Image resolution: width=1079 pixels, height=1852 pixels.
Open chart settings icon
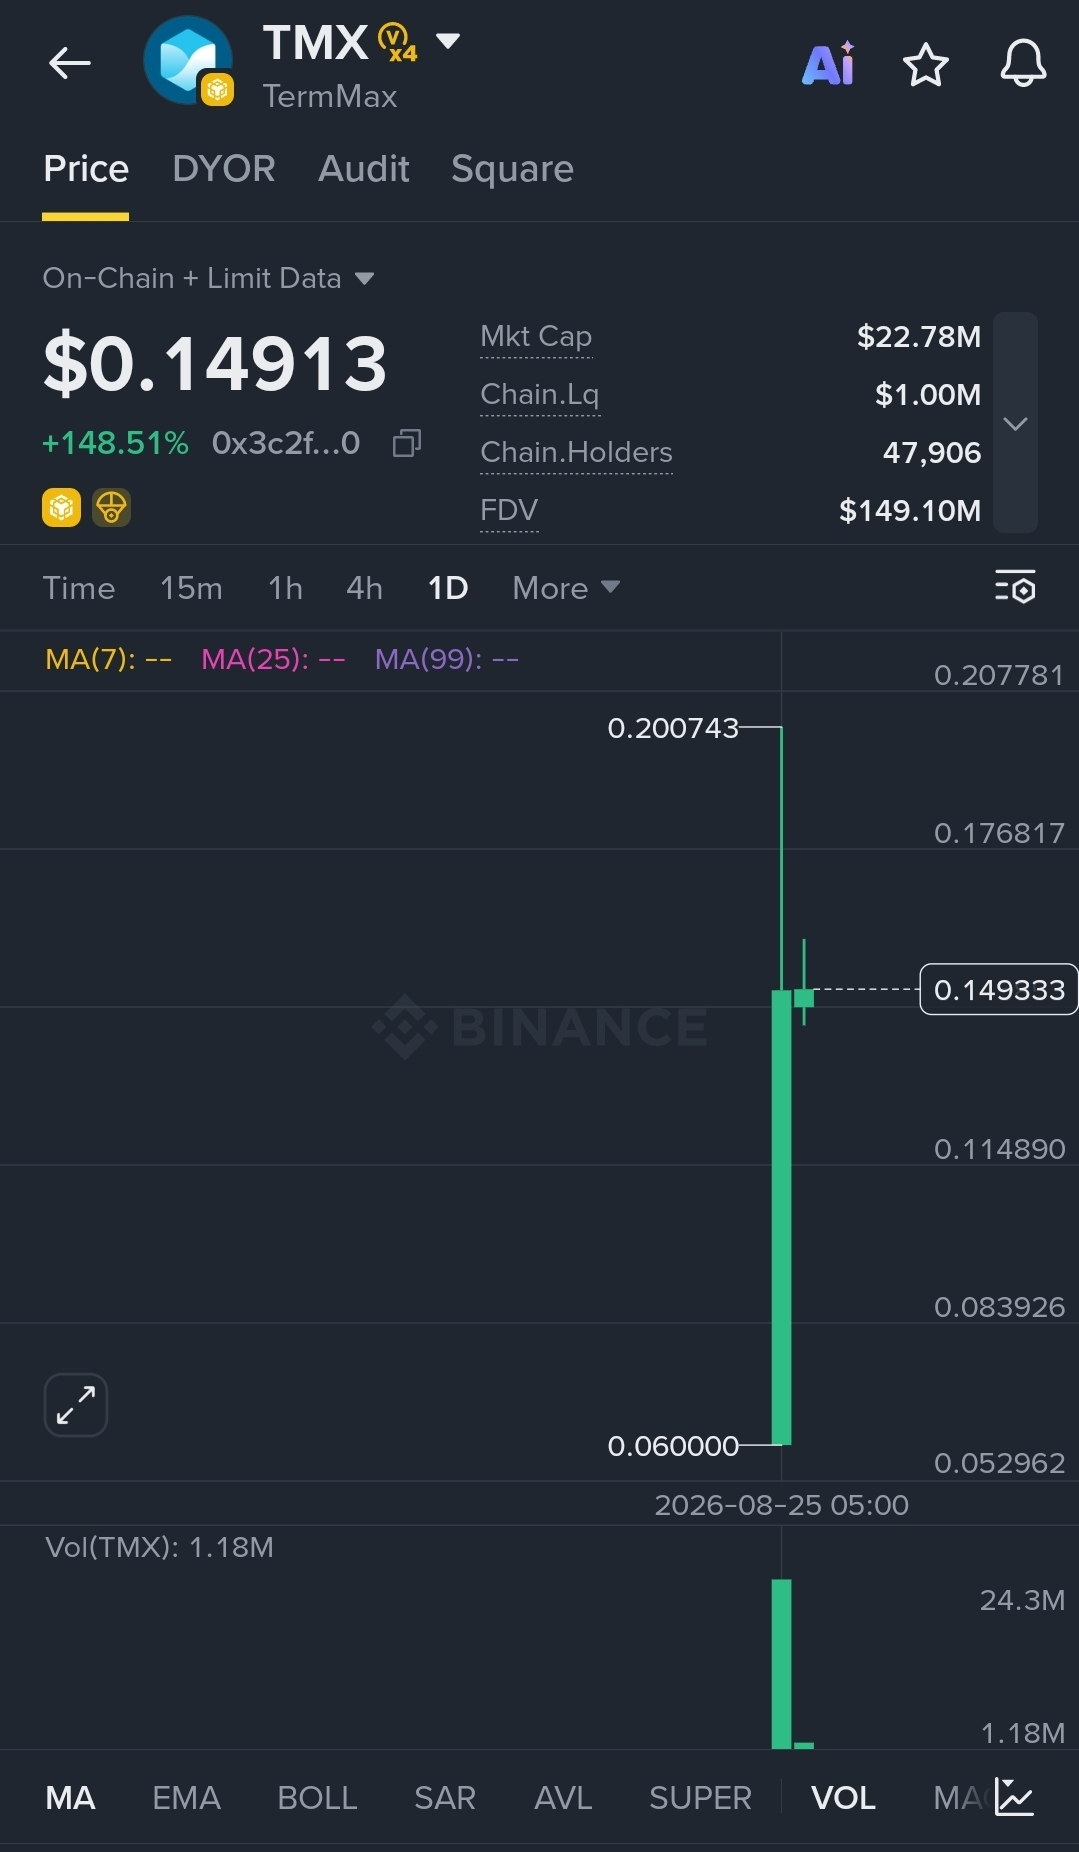coord(1015,587)
